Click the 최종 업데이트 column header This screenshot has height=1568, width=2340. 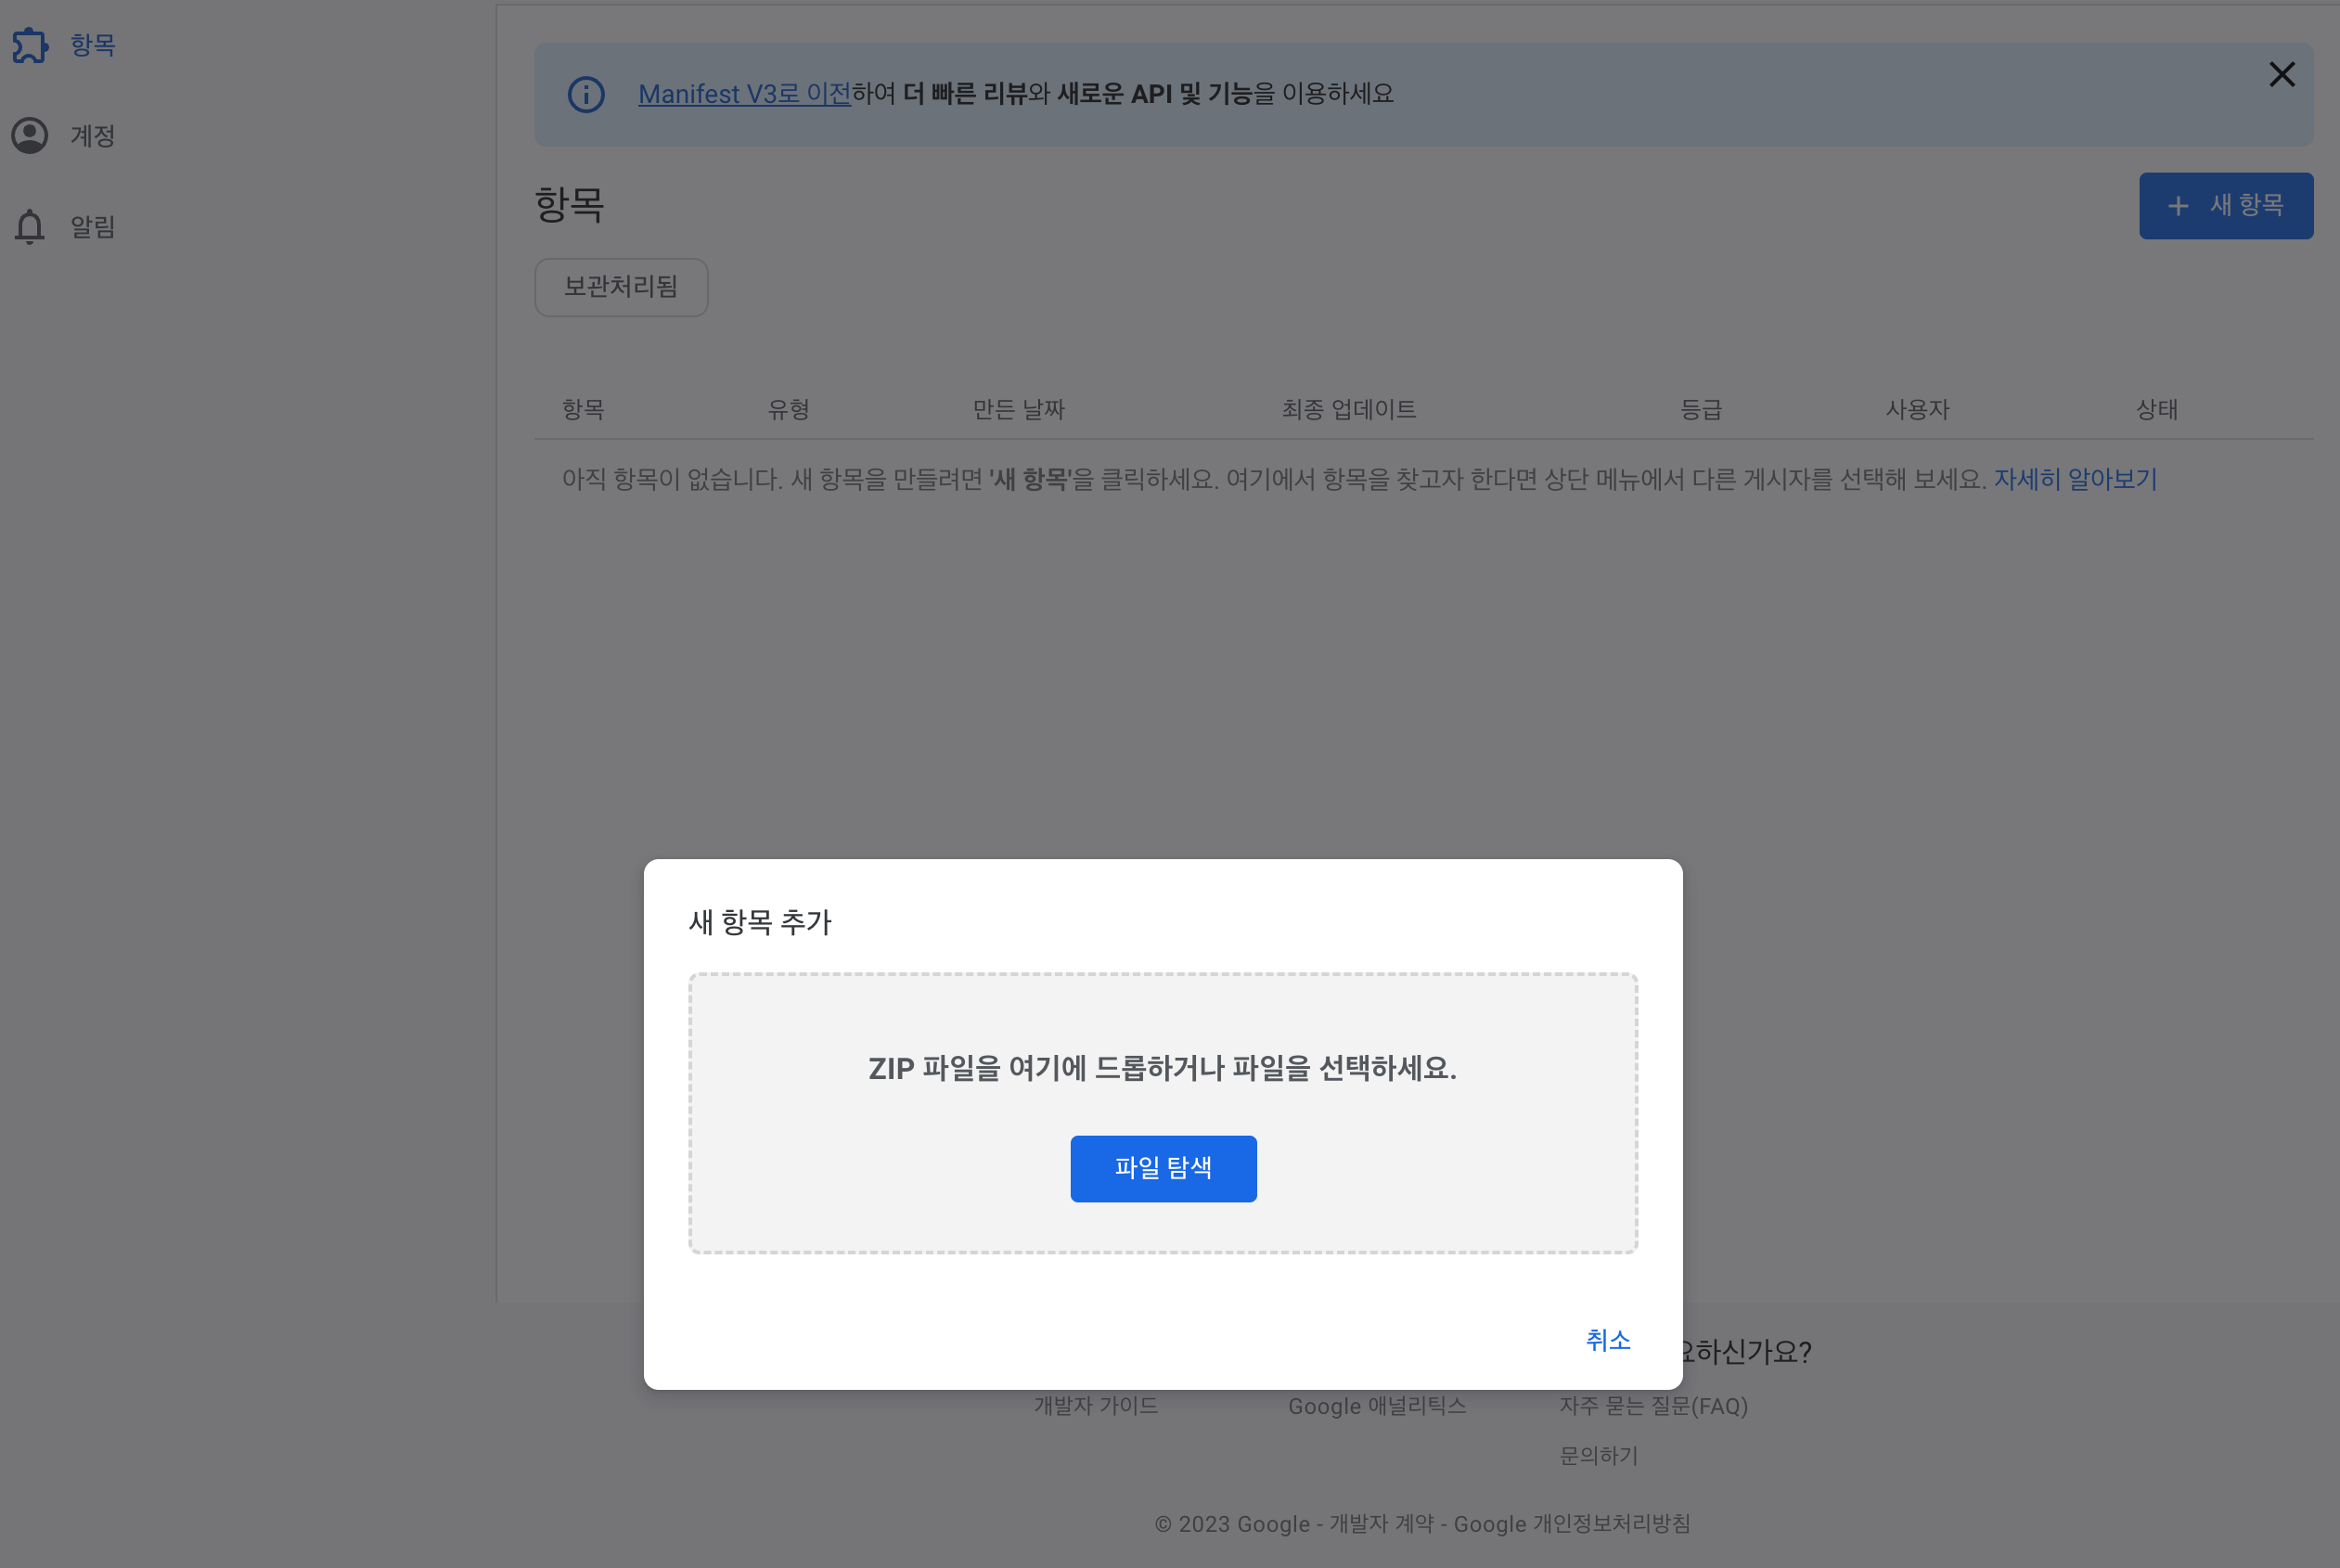coord(1348,409)
